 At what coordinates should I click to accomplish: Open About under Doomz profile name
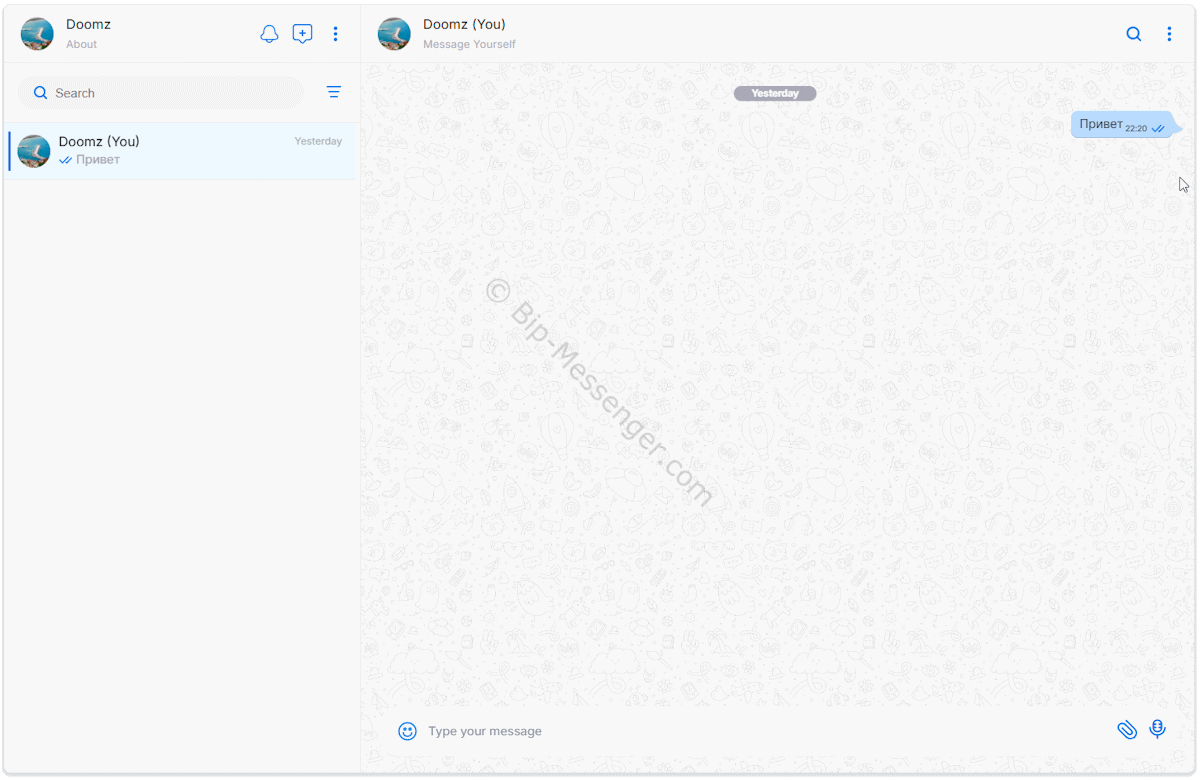pos(82,44)
